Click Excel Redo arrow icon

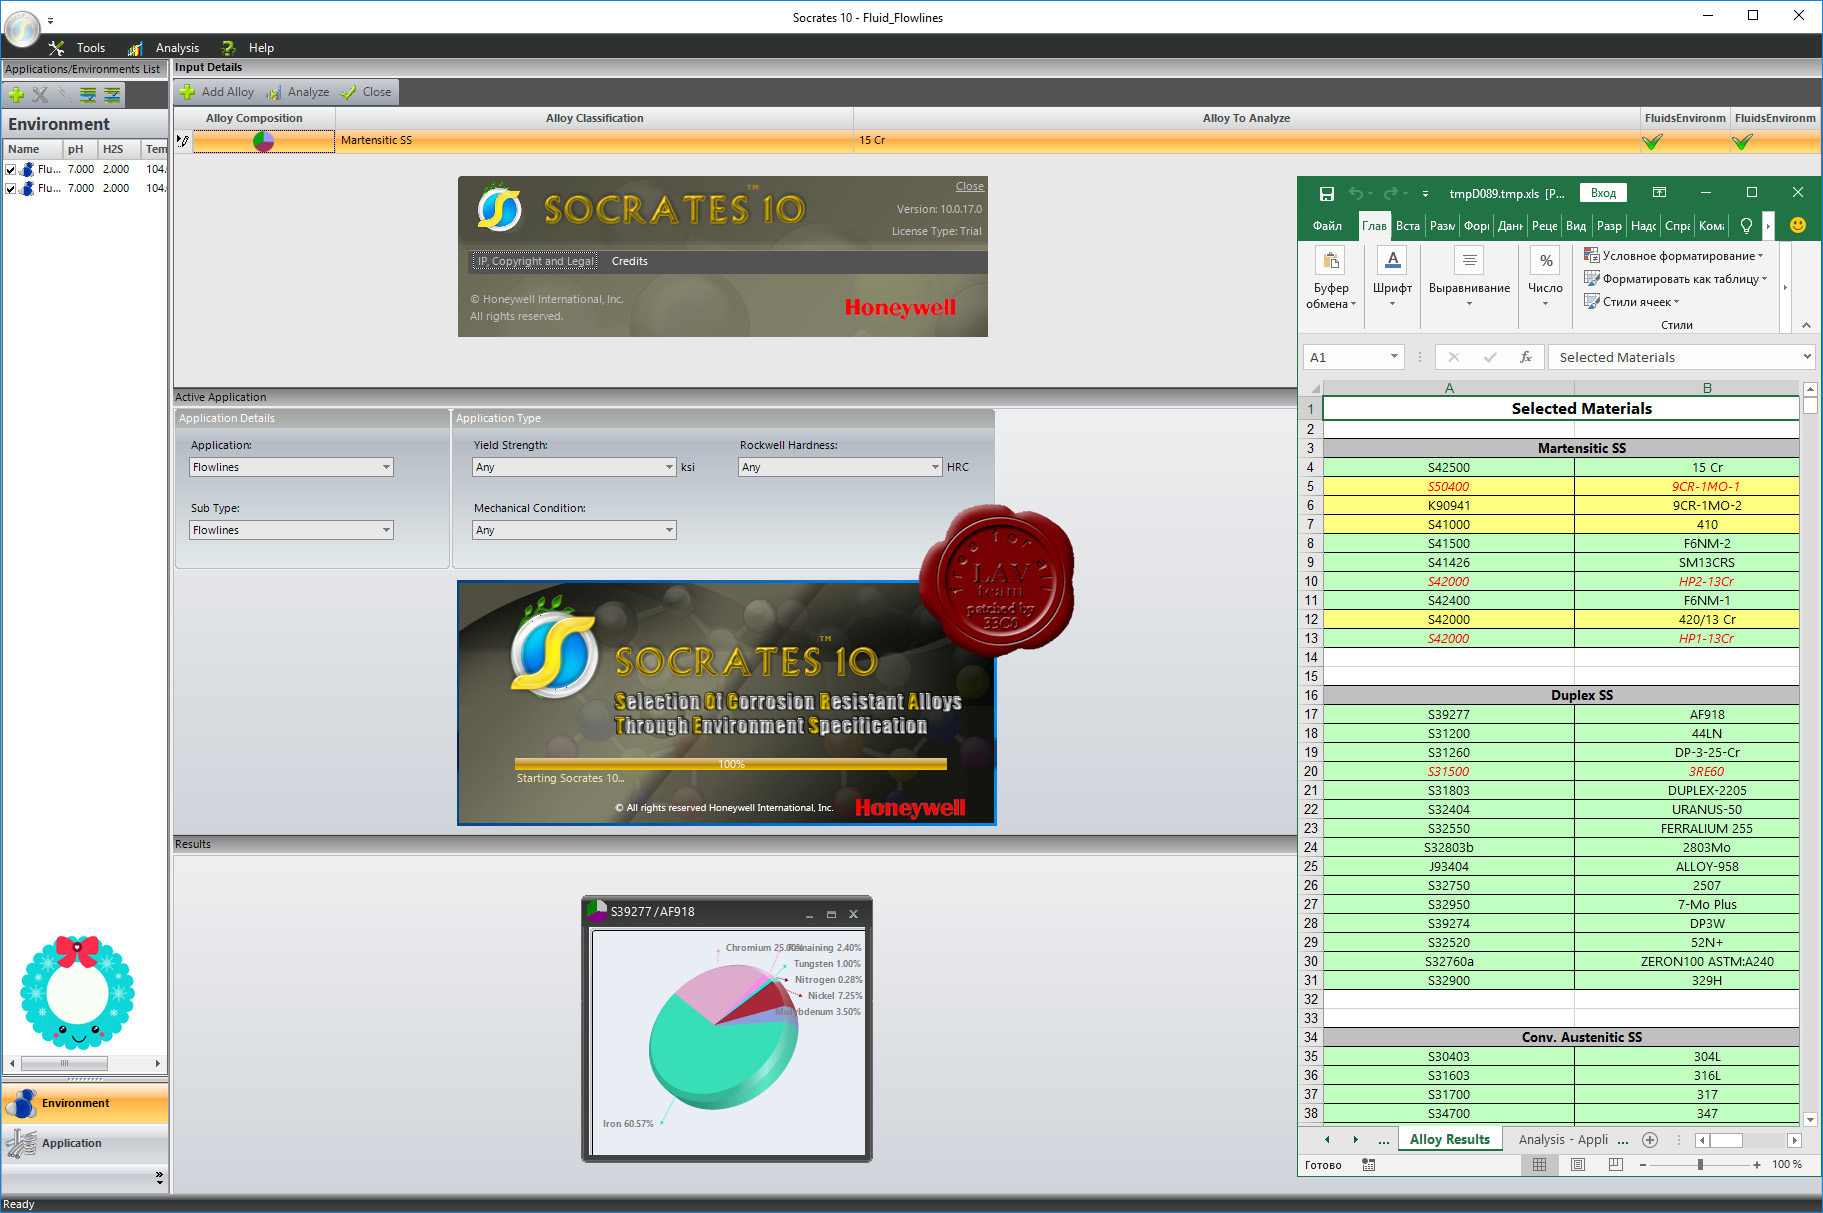tap(1390, 193)
